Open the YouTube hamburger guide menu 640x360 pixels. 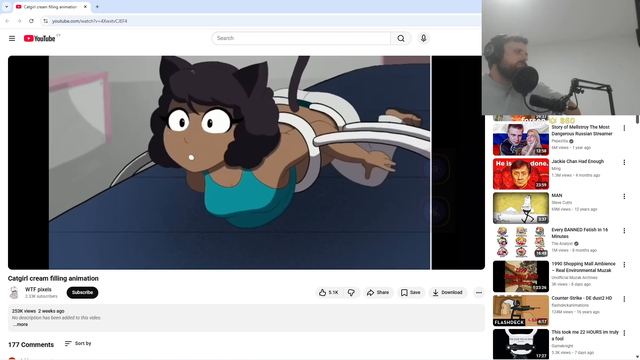pyautogui.click(x=12, y=38)
